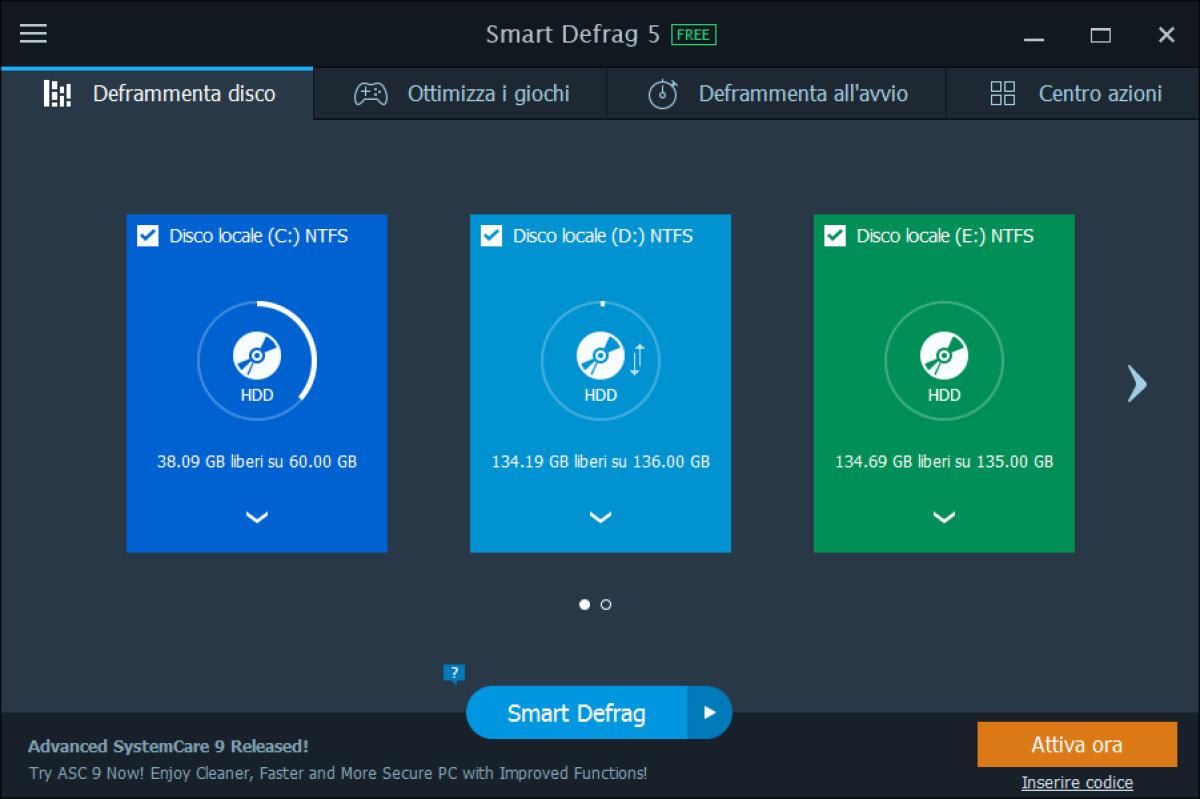Open the help tooltip question mark icon

coord(454,672)
